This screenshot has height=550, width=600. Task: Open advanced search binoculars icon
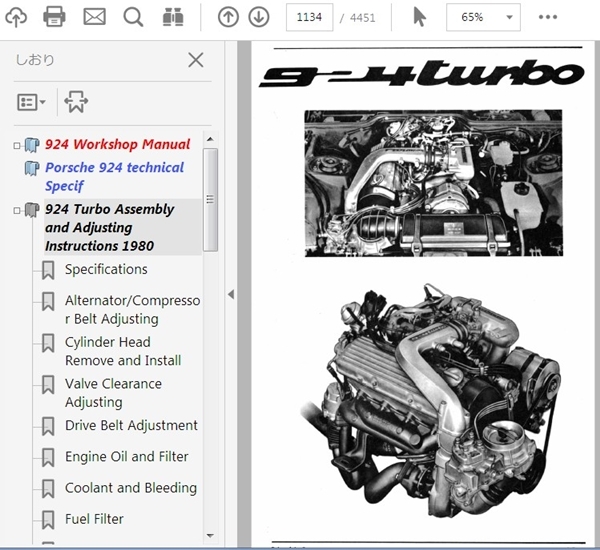click(173, 17)
